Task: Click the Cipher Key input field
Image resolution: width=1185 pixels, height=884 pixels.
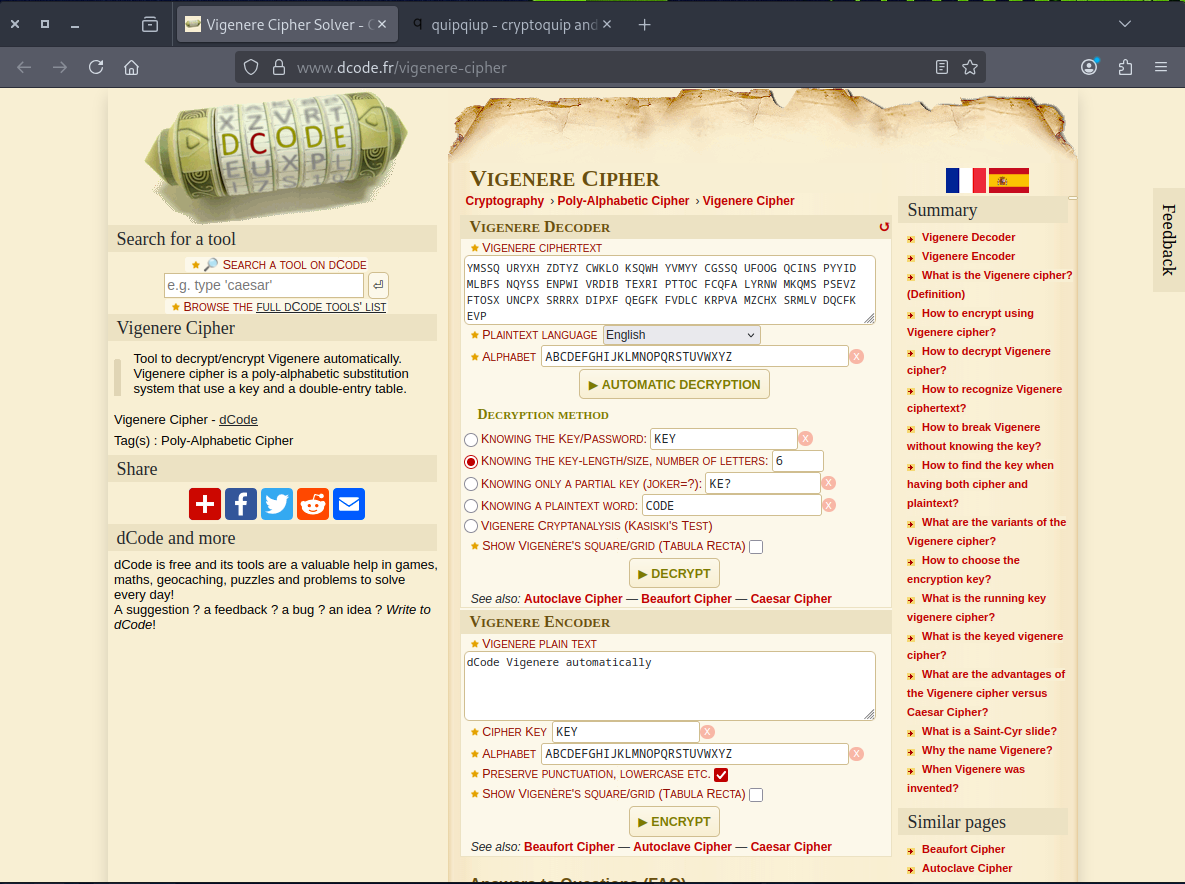Action: [x=625, y=732]
